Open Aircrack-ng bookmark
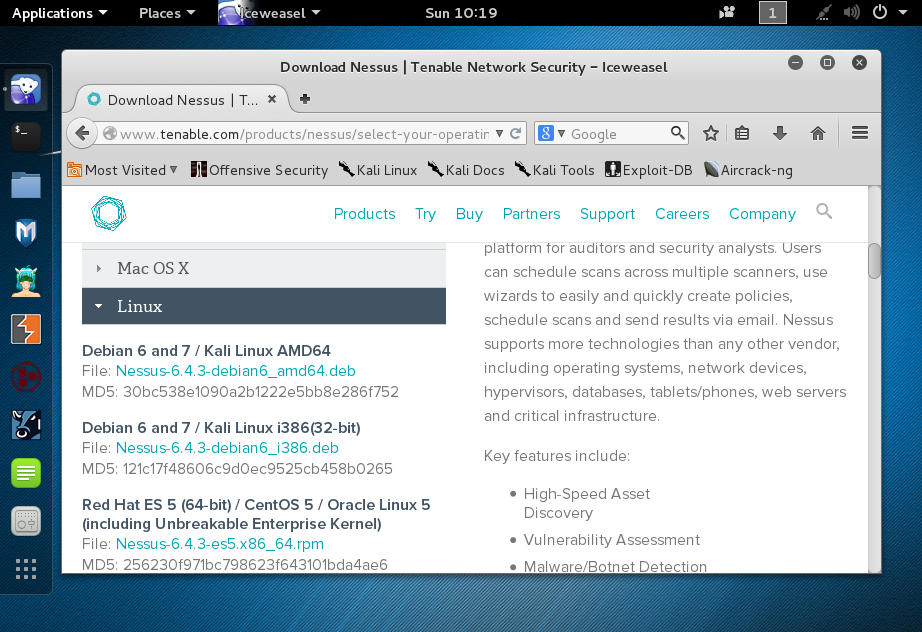The height and width of the screenshot is (632, 922). (x=748, y=170)
